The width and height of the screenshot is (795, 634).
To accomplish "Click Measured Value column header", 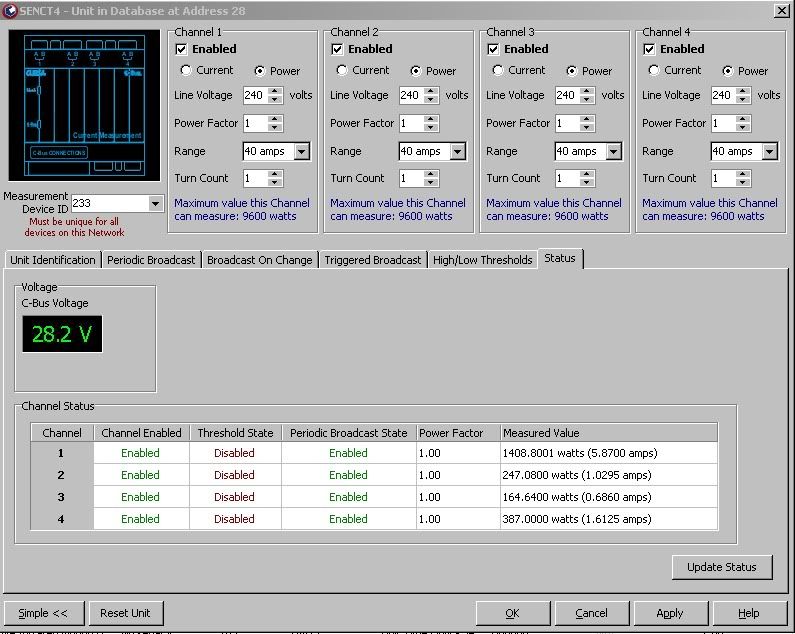I will pyautogui.click(x=608, y=433).
